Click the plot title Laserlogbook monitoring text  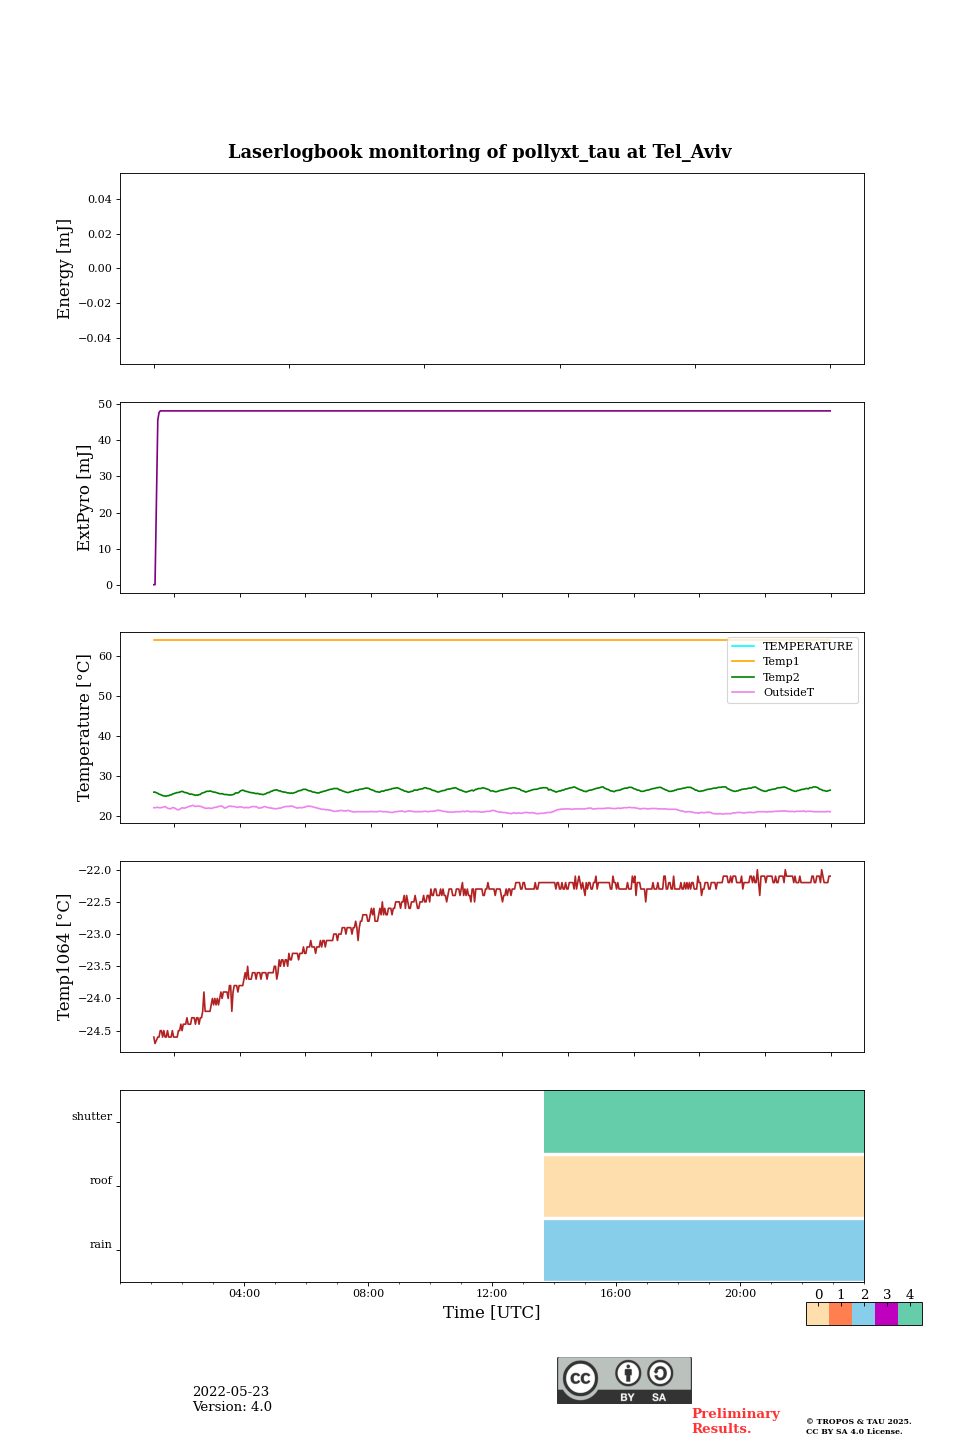[x=479, y=152]
